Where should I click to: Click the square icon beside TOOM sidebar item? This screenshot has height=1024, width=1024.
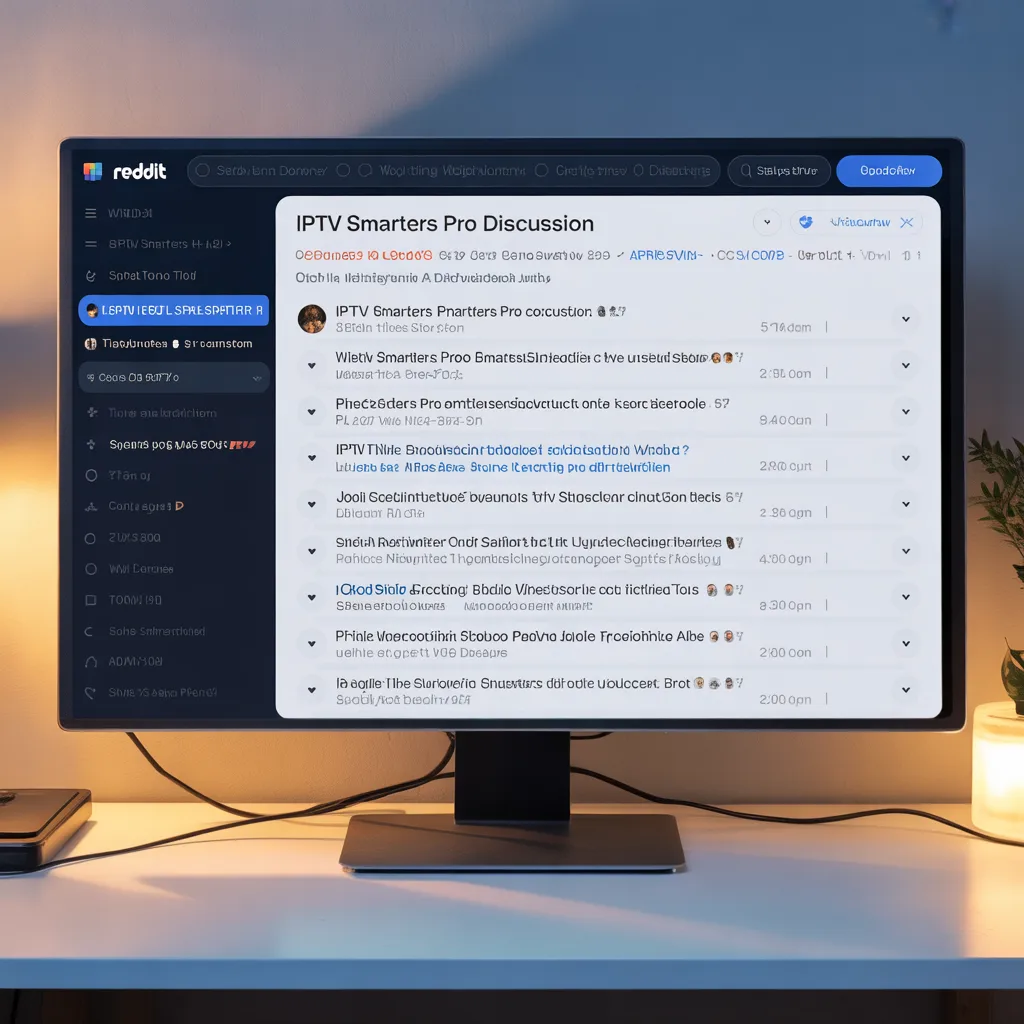[91, 600]
